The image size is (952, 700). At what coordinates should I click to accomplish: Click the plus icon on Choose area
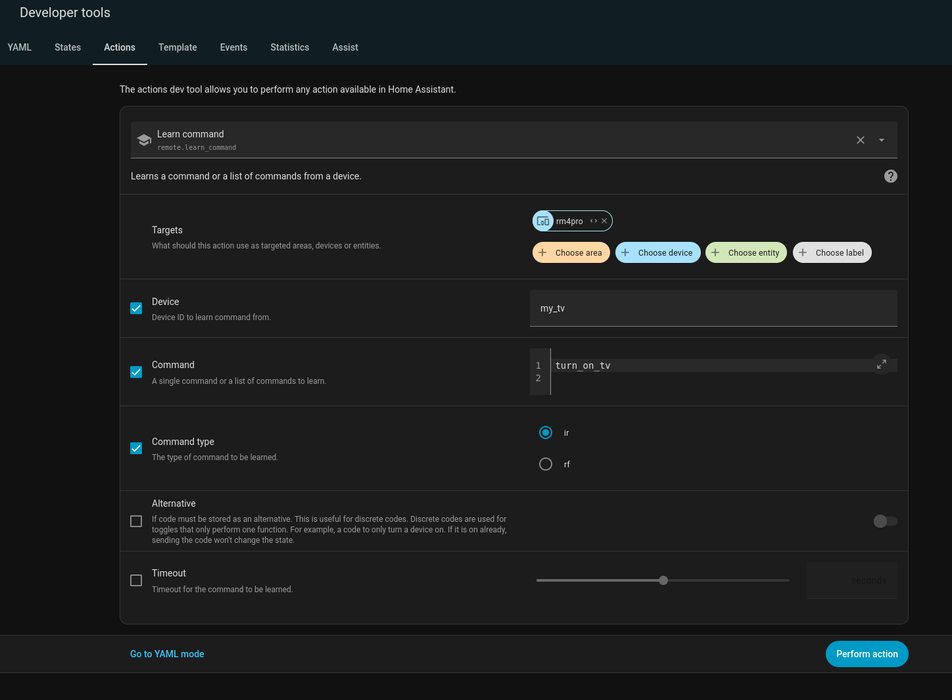[x=542, y=253]
